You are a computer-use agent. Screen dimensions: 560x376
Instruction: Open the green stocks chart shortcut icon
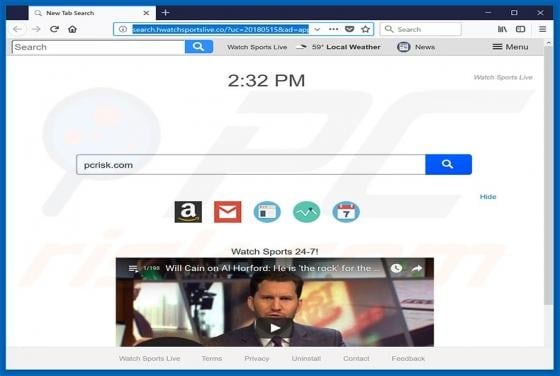coord(306,212)
